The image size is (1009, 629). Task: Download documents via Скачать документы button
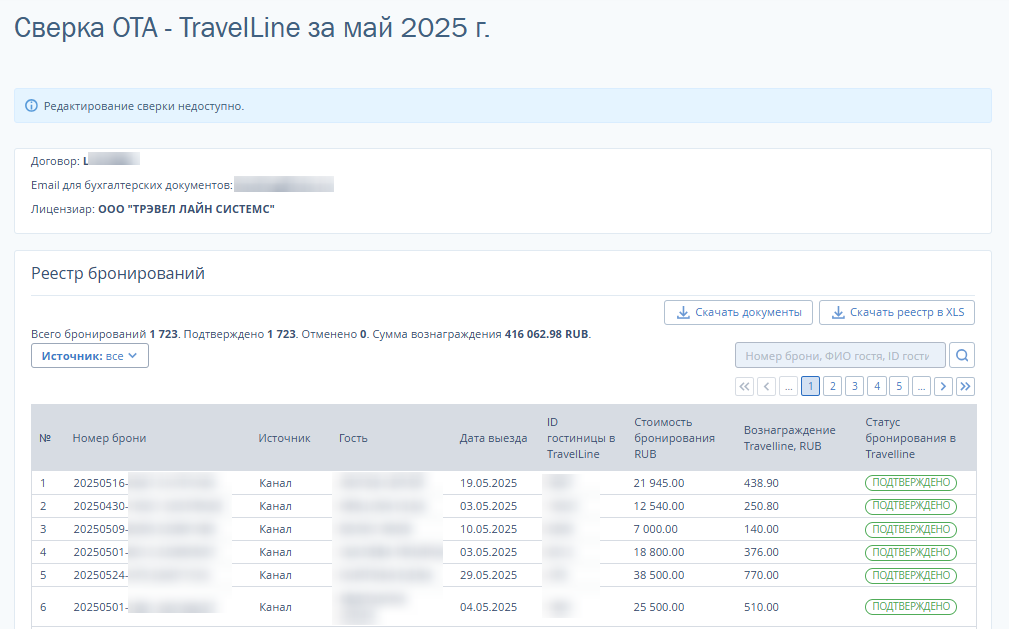pyautogui.click(x=739, y=312)
